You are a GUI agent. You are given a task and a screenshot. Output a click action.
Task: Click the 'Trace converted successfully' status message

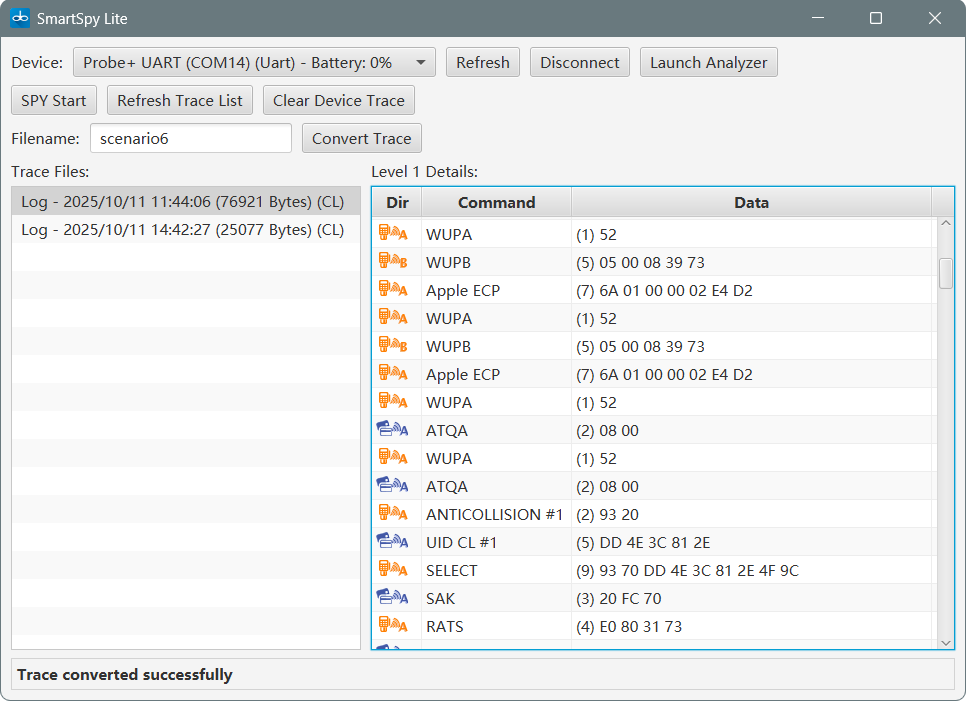pos(124,675)
